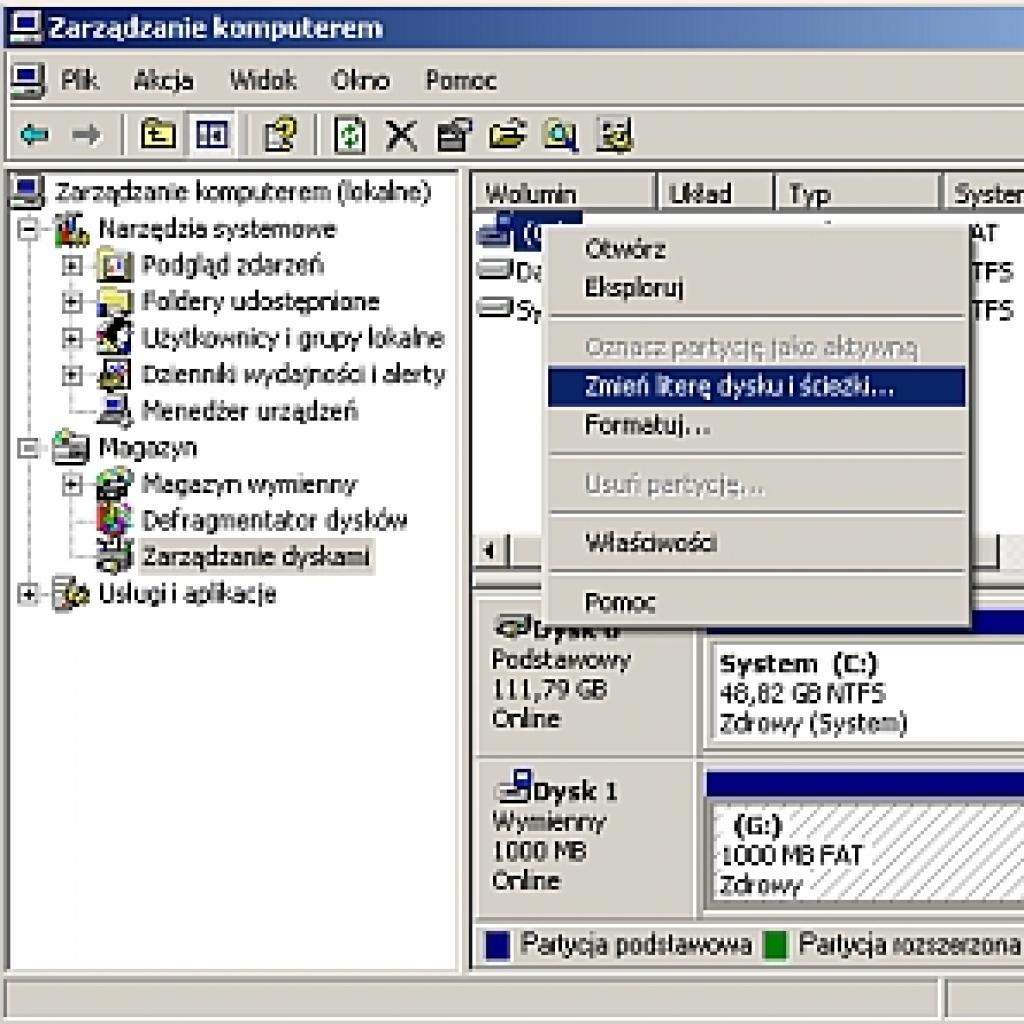Screen dimensions: 1024x1024
Task: Choose Pomoc in the context menu
Action: pyautogui.click(x=756, y=602)
